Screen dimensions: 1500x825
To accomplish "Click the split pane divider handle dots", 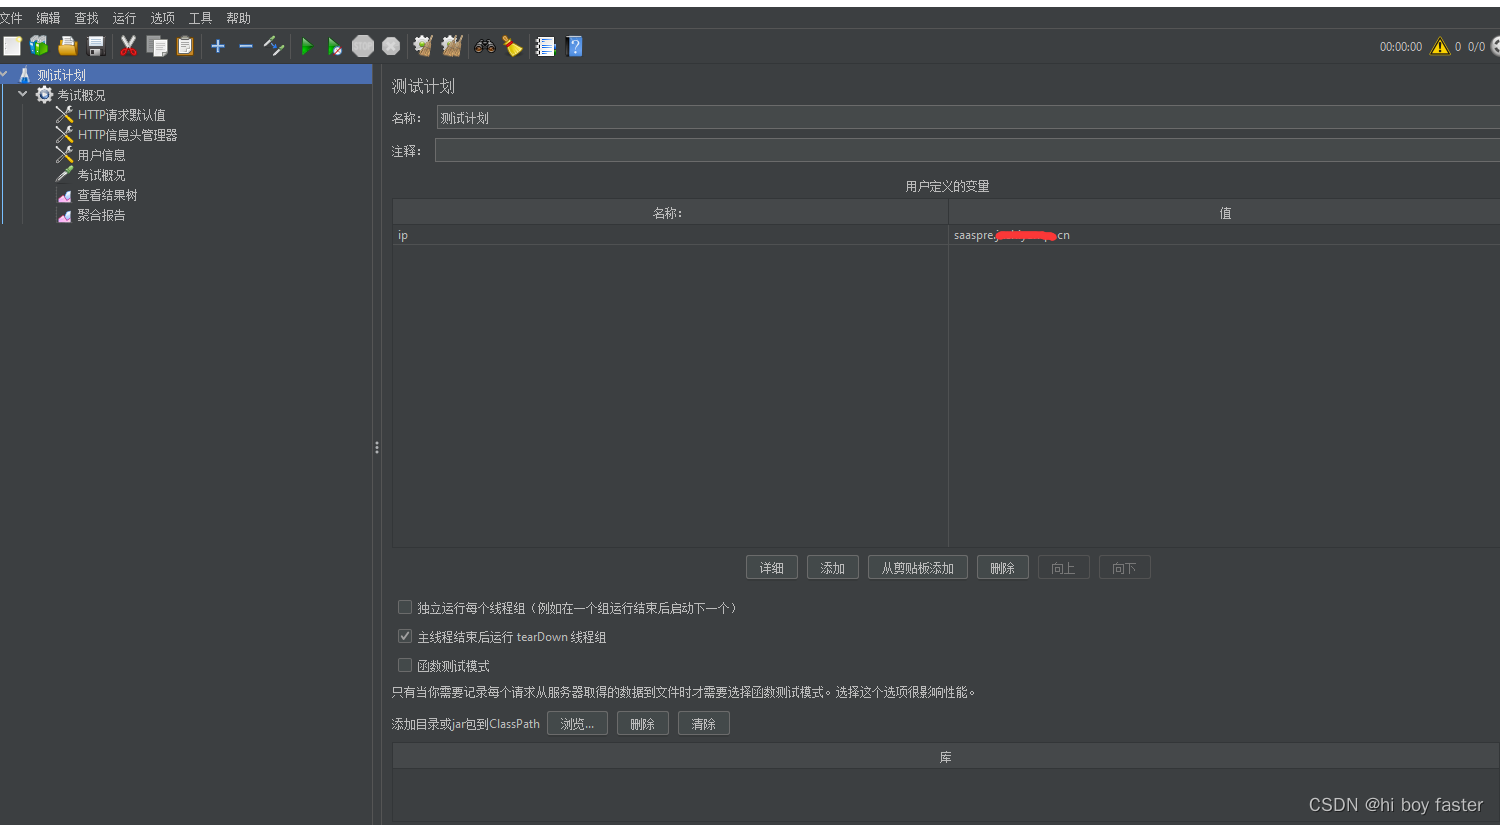I will 376,447.
